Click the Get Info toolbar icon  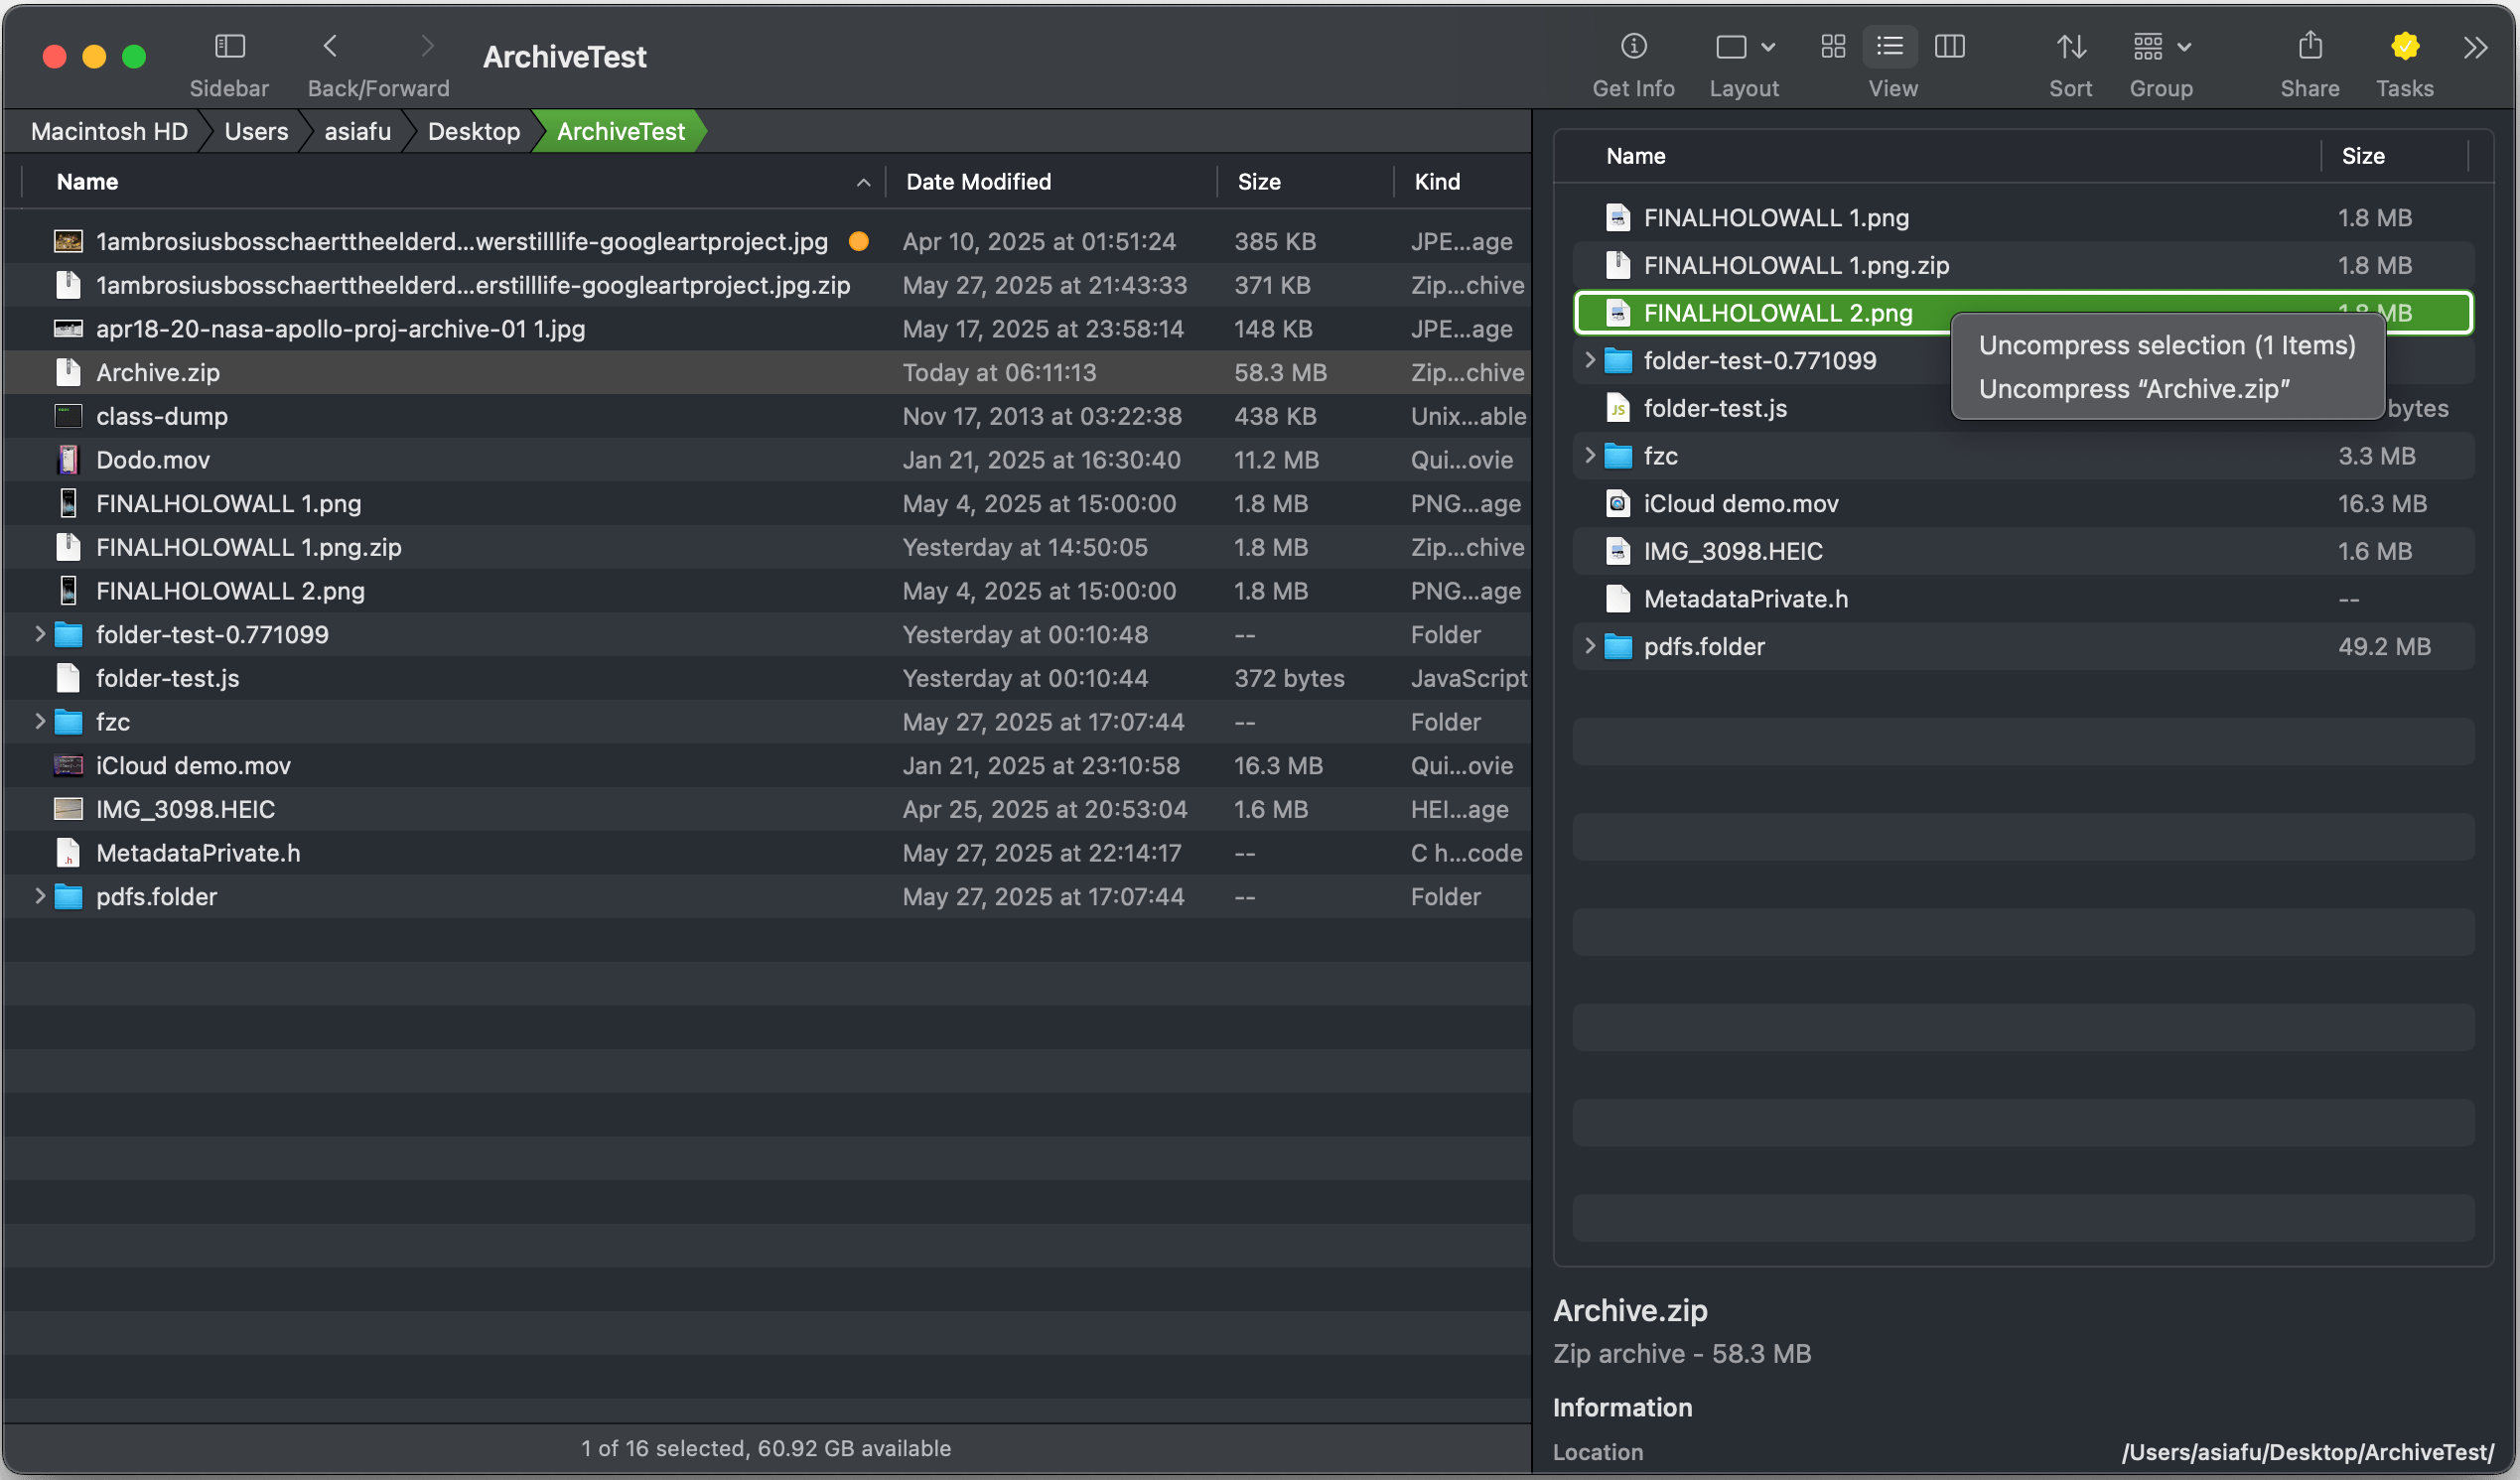pyautogui.click(x=1633, y=46)
